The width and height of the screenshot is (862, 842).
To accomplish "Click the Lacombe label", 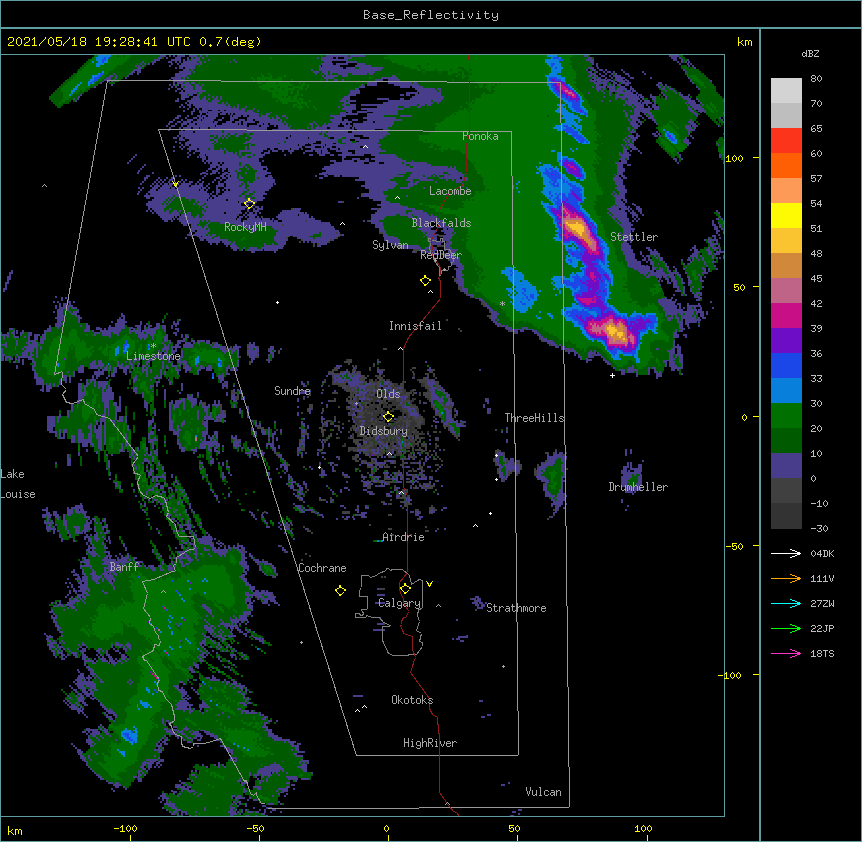I will [x=450, y=191].
